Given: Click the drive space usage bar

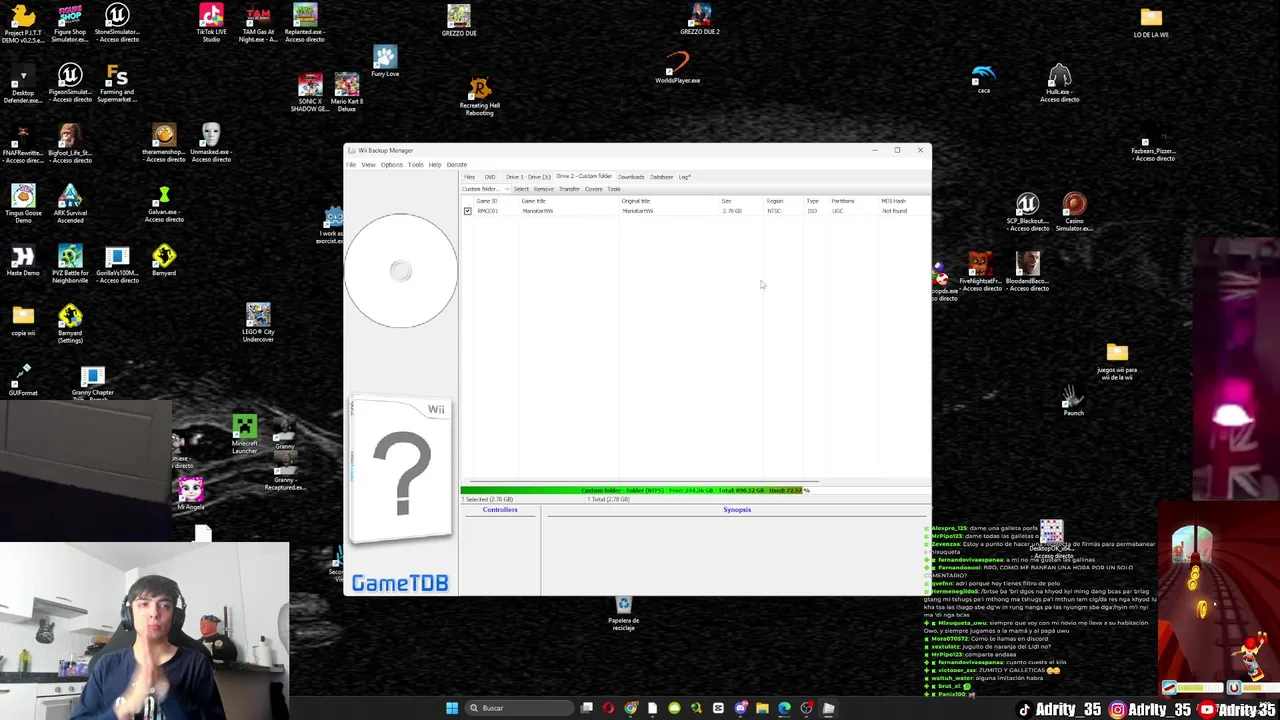Looking at the screenshot, I should [695, 490].
